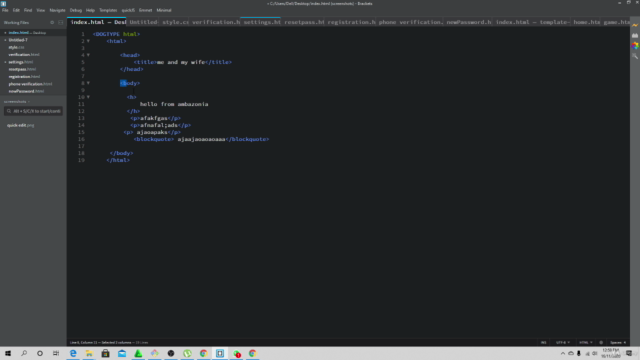Open Live Preview lightning bolt icon
This screenshot has height=360, width=640.
click(x=635, y=25)
